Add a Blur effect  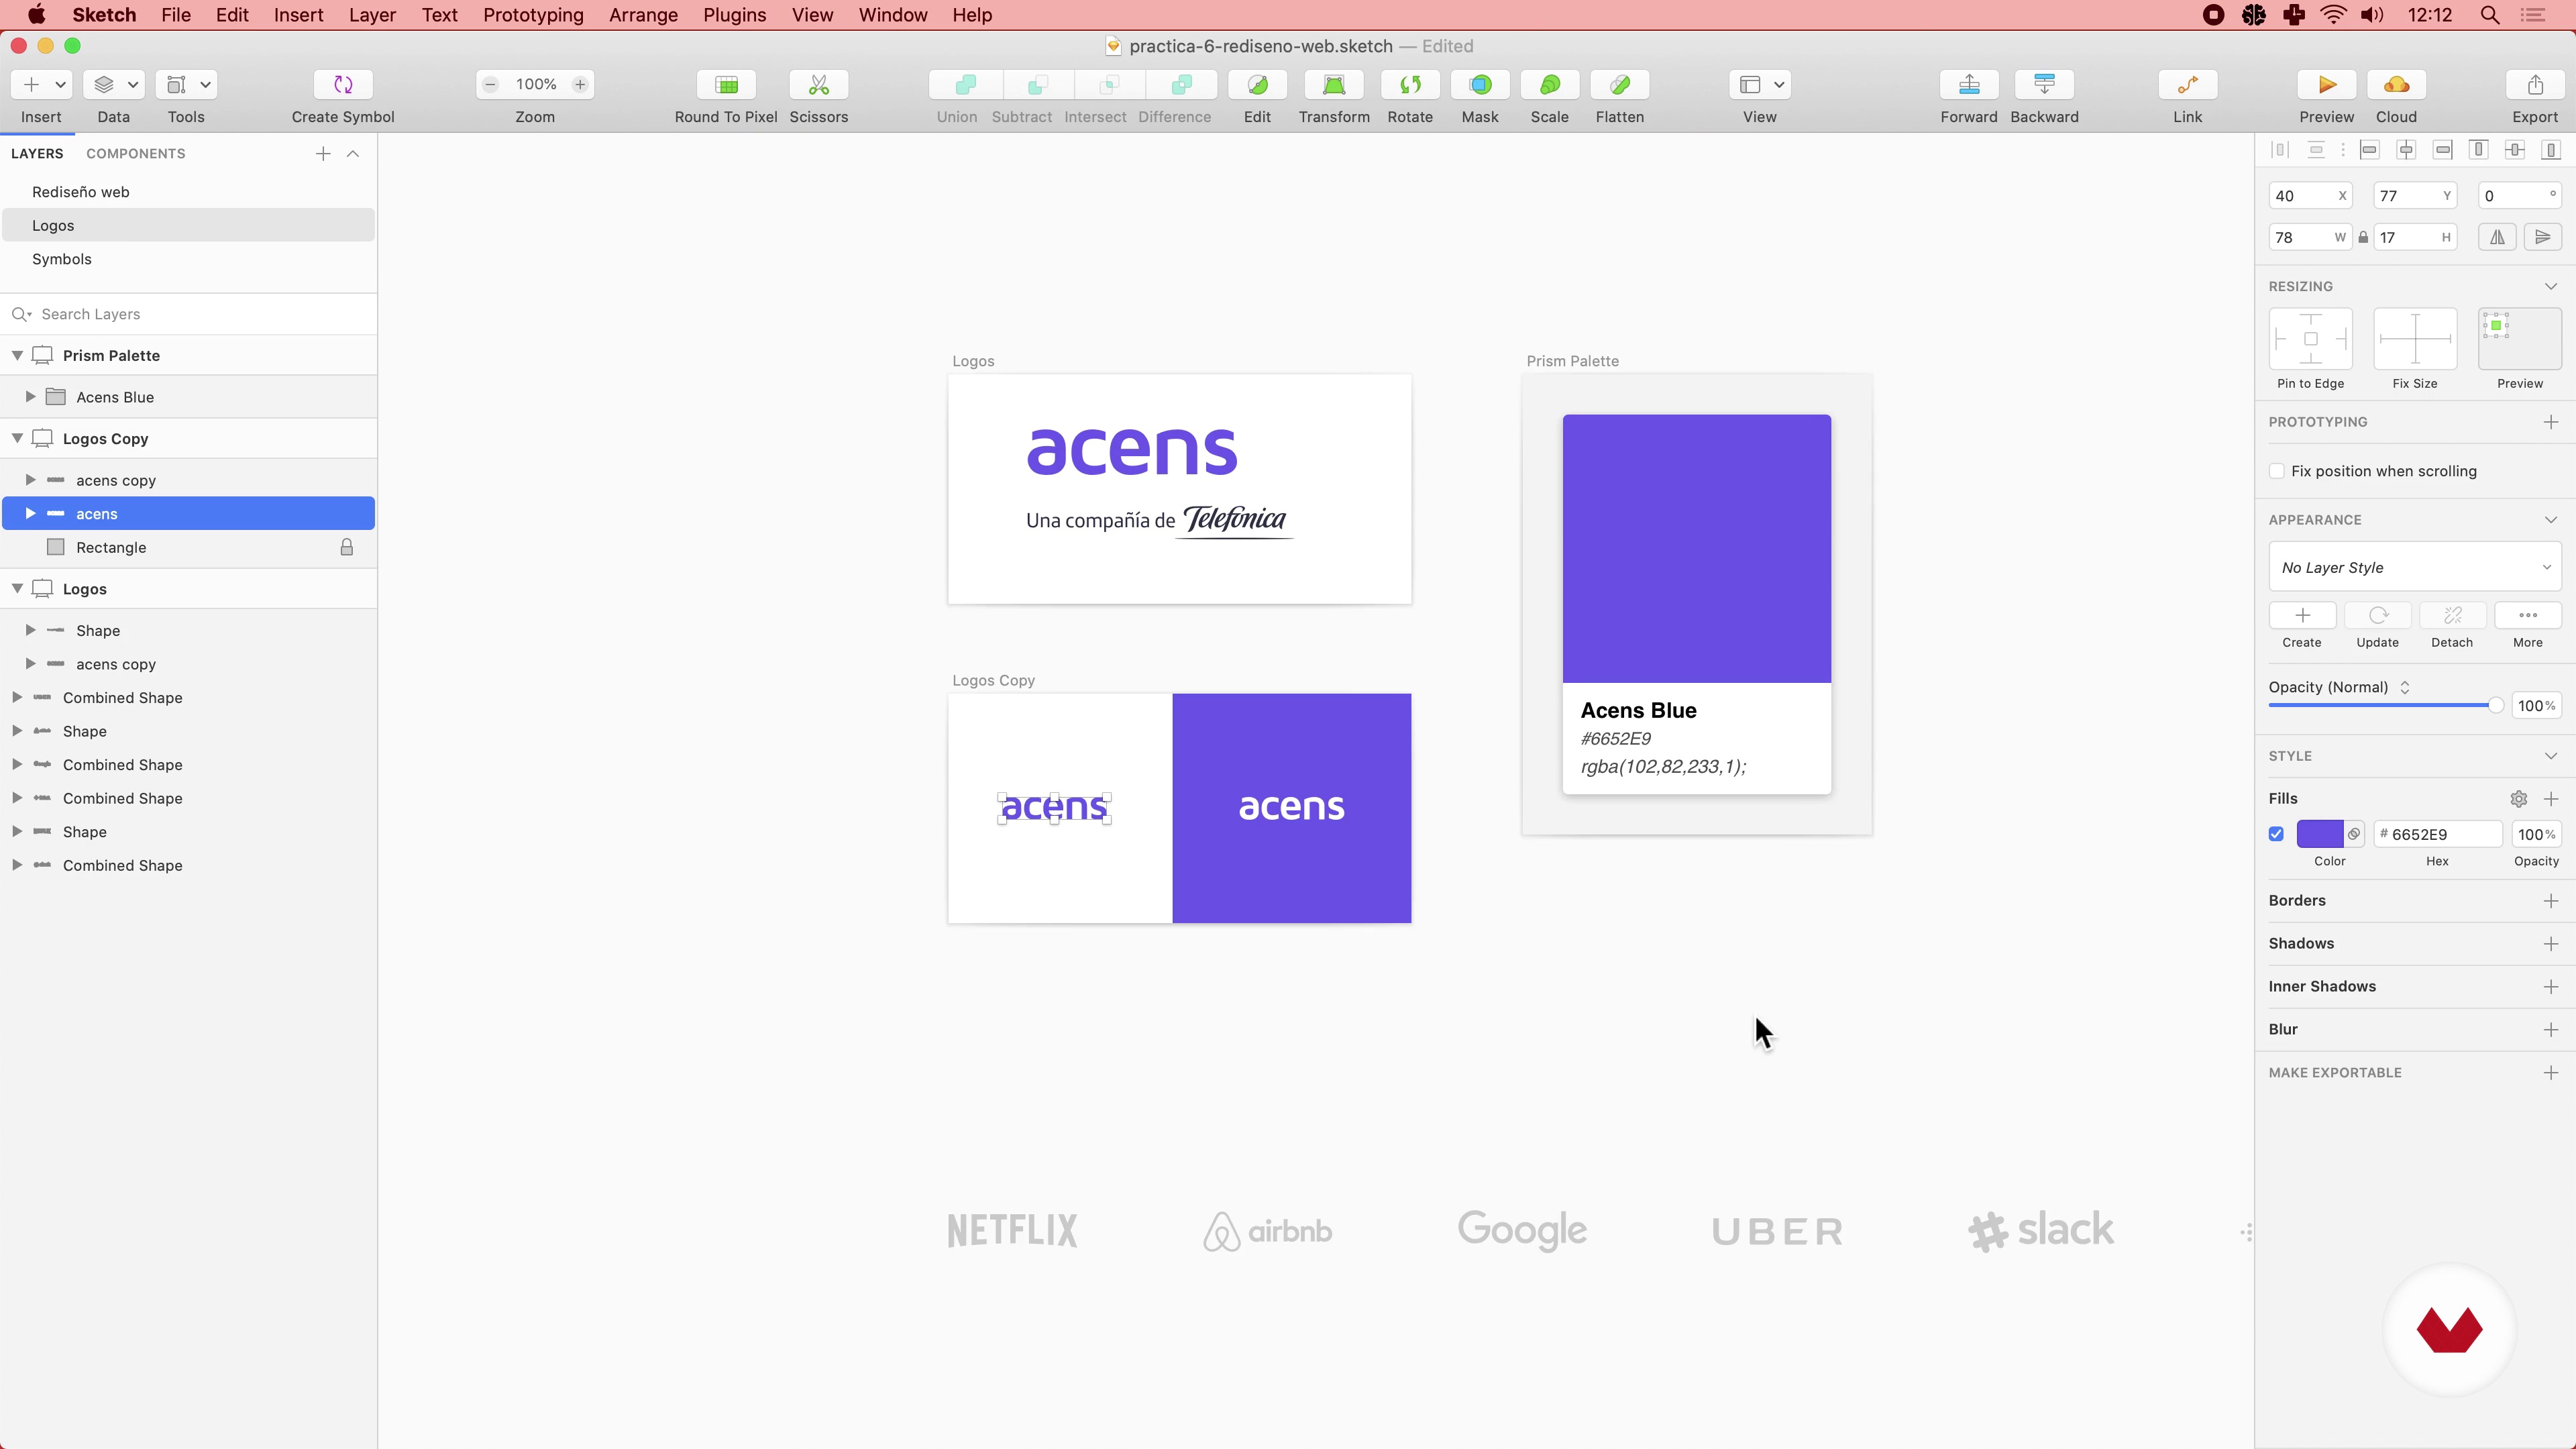2551,1029
